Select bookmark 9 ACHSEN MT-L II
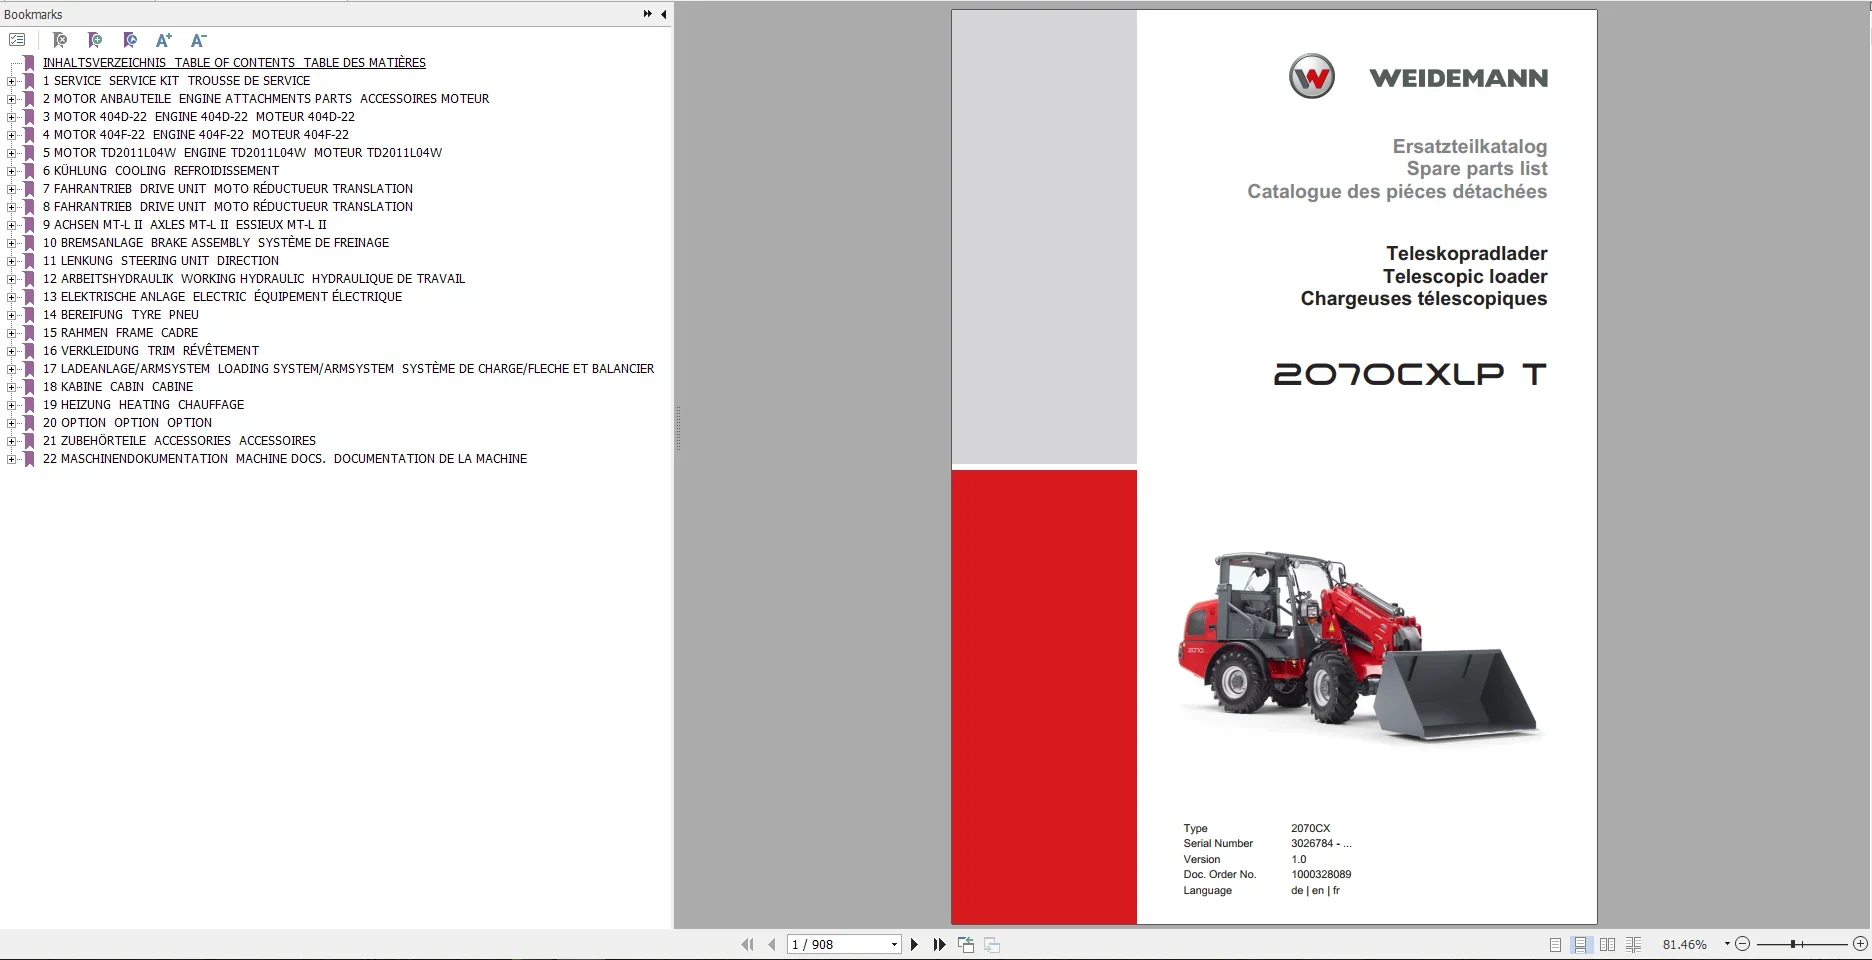The image size is (1872, 960). (185, 225)
